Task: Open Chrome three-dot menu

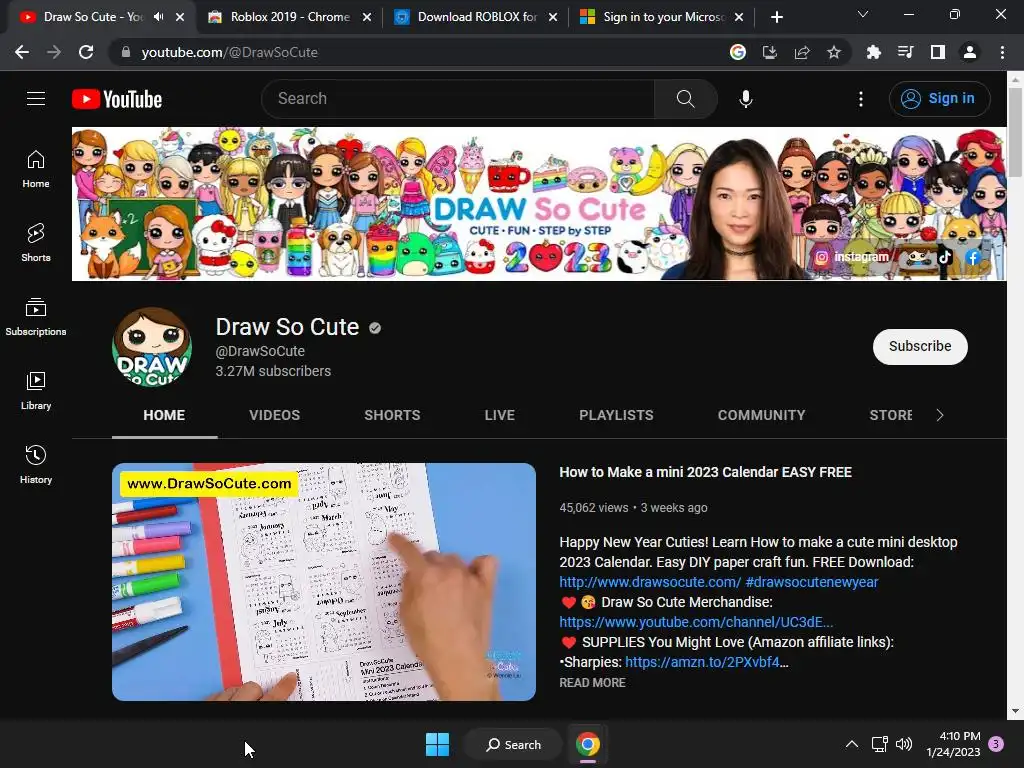Action: click(x=1002, y=52)
